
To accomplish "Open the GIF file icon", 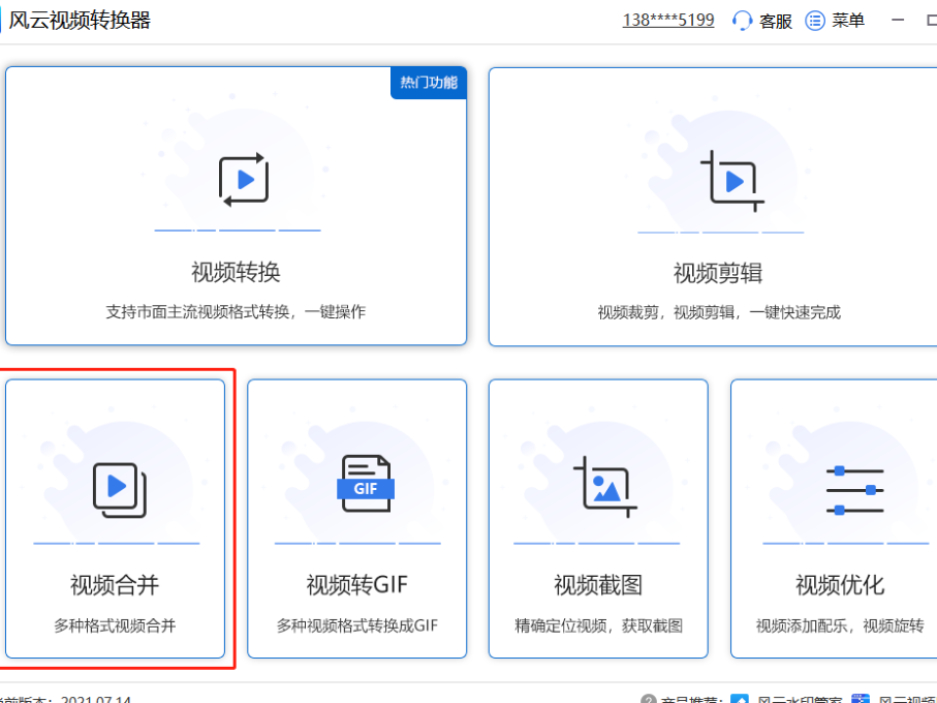I will 365,484.
